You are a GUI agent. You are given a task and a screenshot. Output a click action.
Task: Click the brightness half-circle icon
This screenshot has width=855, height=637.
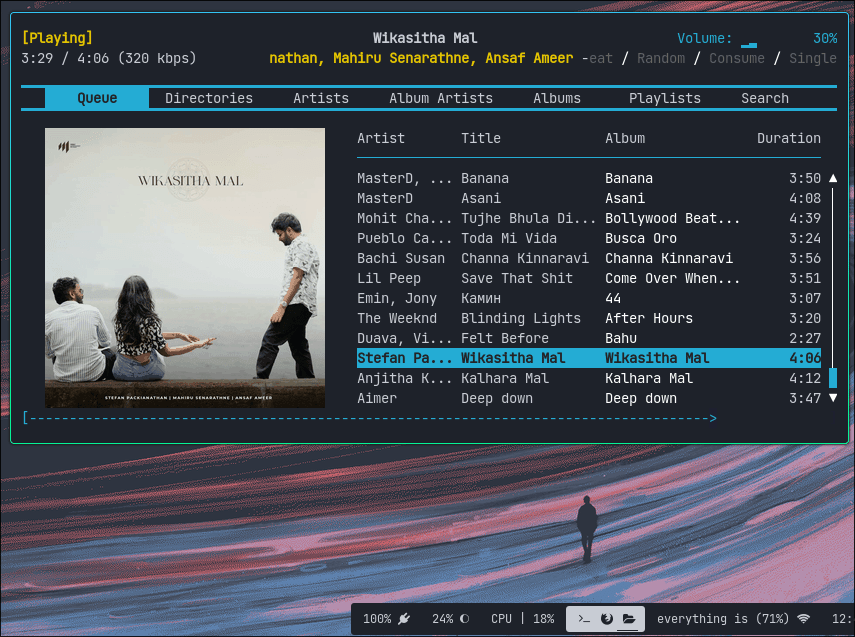pyautogui.click(x=465, y=619)
